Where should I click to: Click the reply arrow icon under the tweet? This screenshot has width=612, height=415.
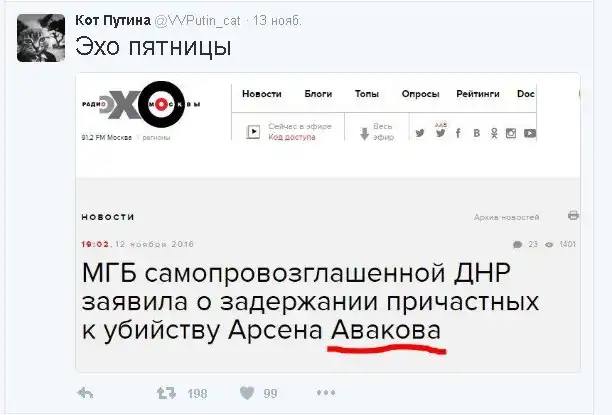coord(85,393)
